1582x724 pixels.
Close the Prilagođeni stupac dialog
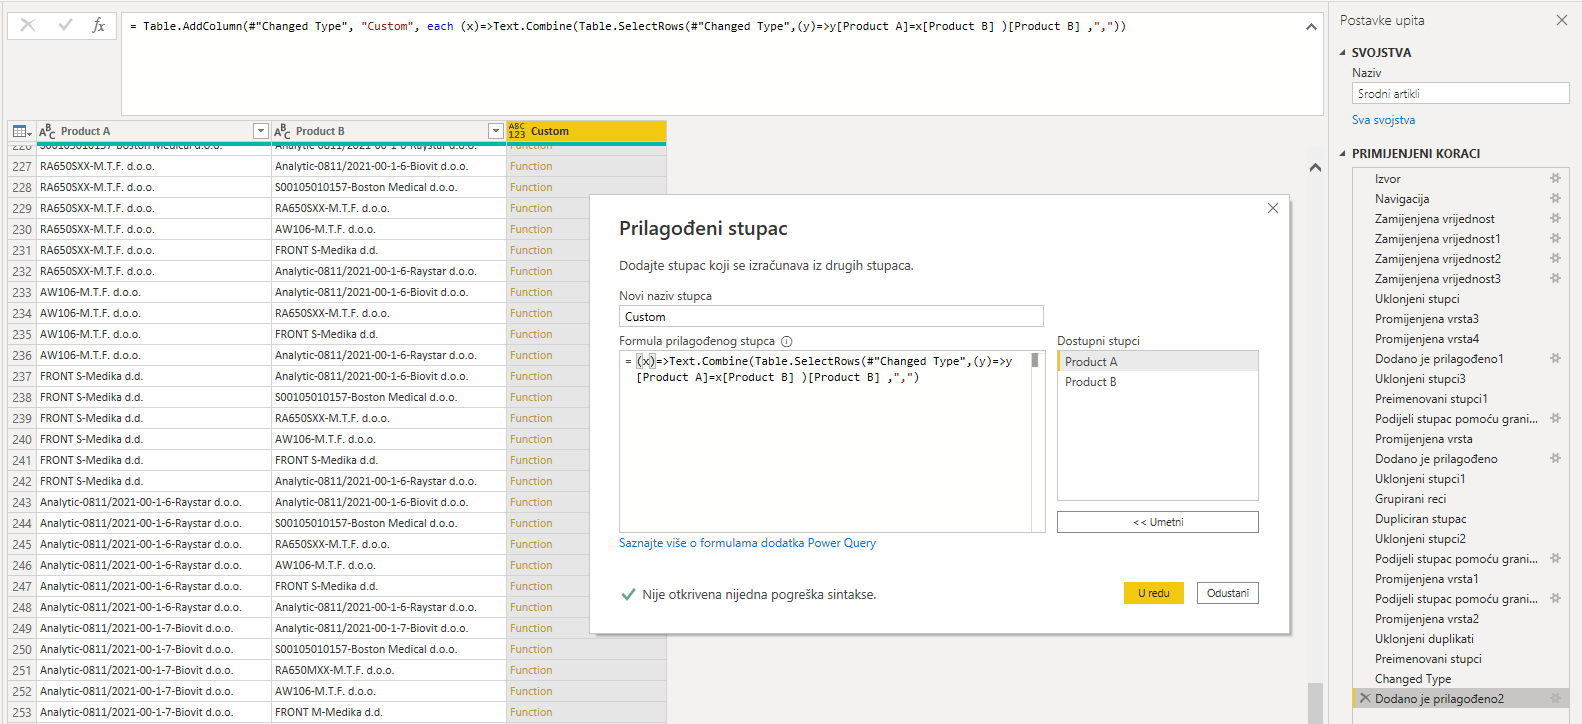pyautogui.click(x=1272, y=208)
